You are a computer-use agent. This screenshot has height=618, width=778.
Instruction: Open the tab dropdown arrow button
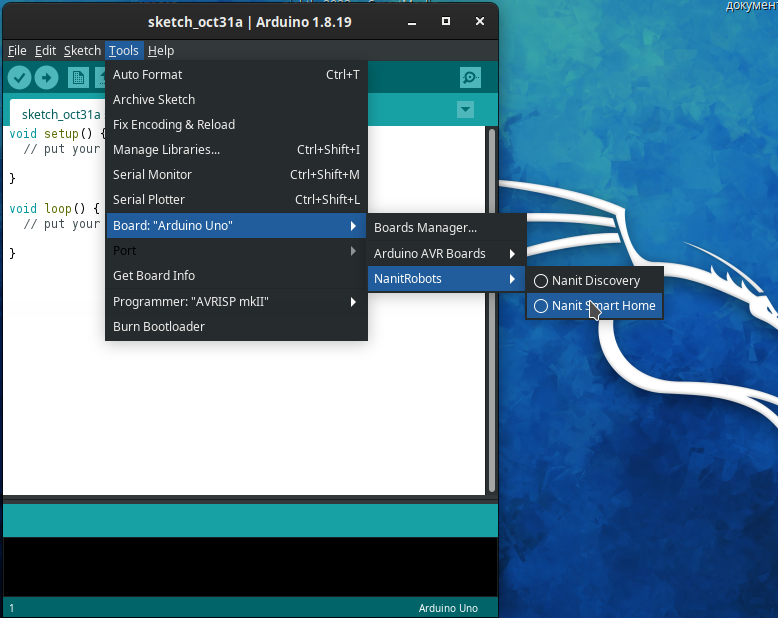pos(465,110)
